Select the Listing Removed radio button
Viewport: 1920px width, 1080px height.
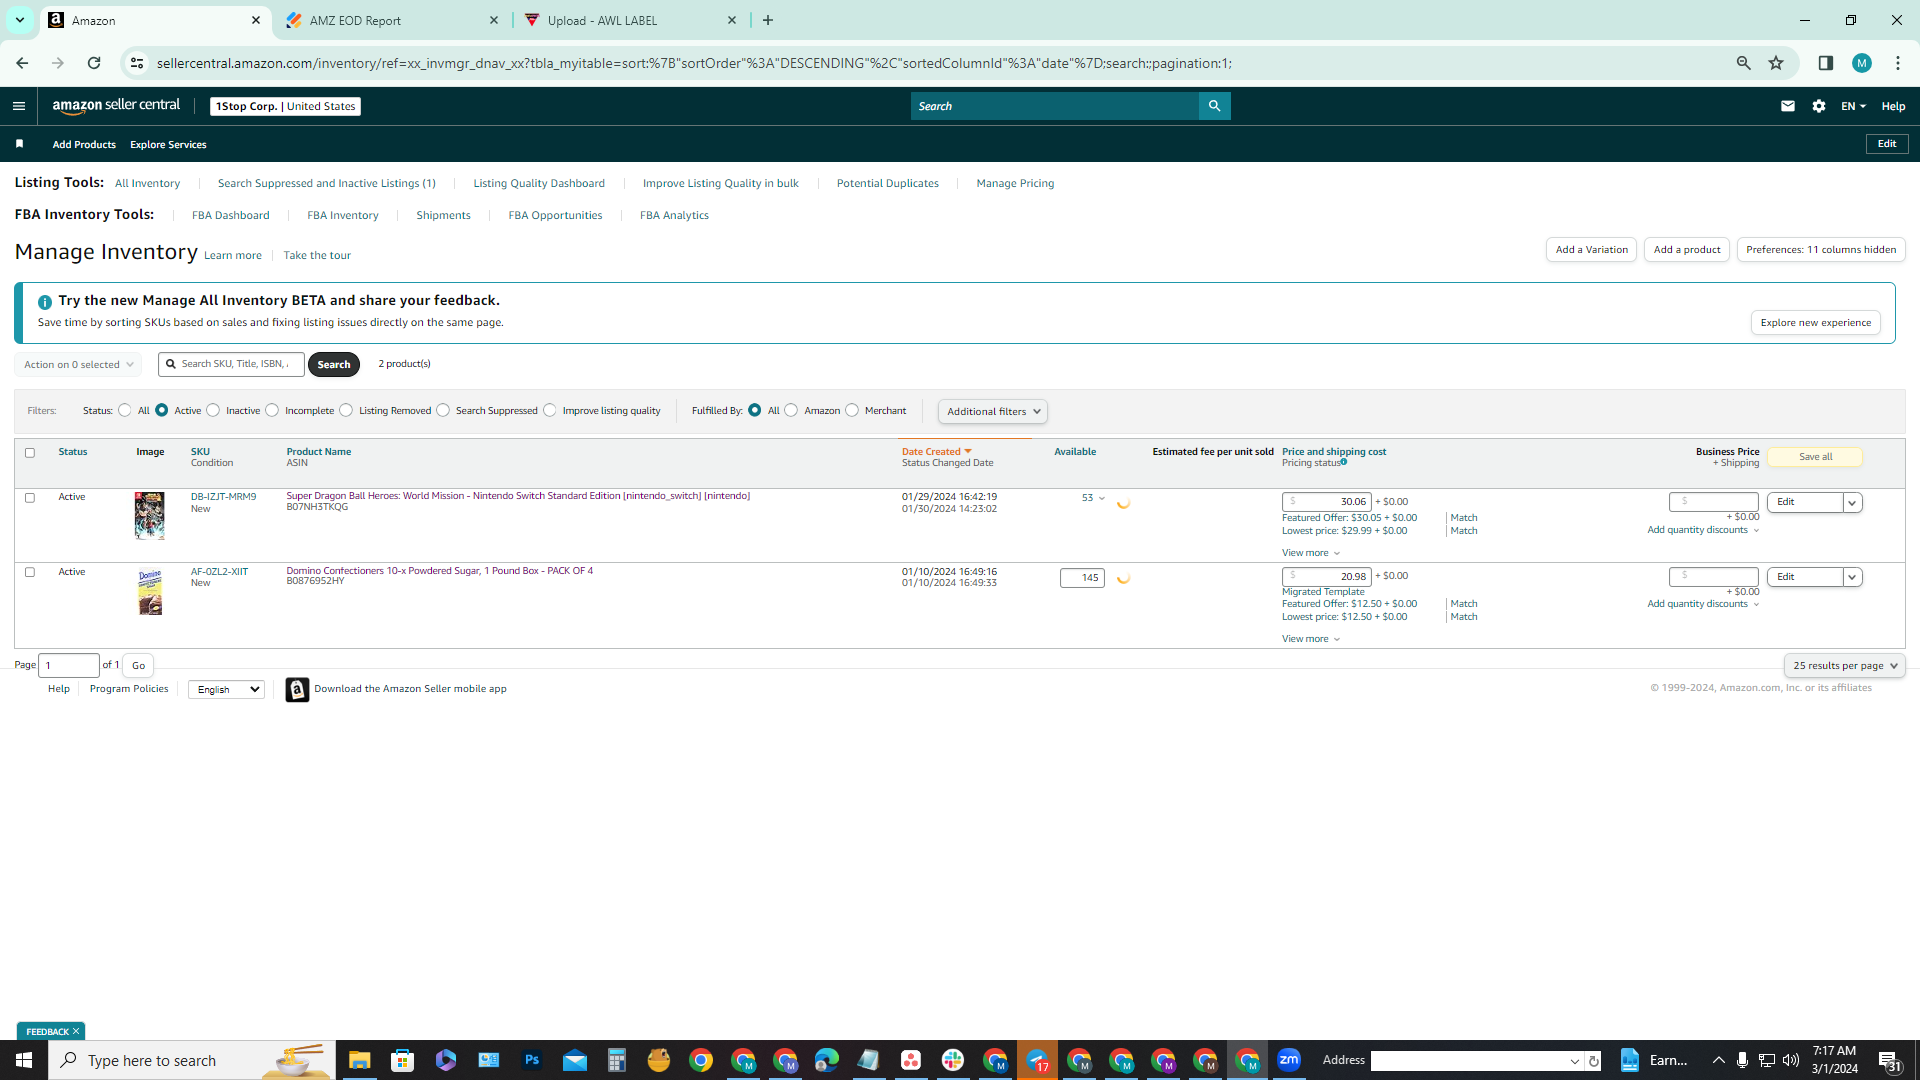(x=346, y=411)
